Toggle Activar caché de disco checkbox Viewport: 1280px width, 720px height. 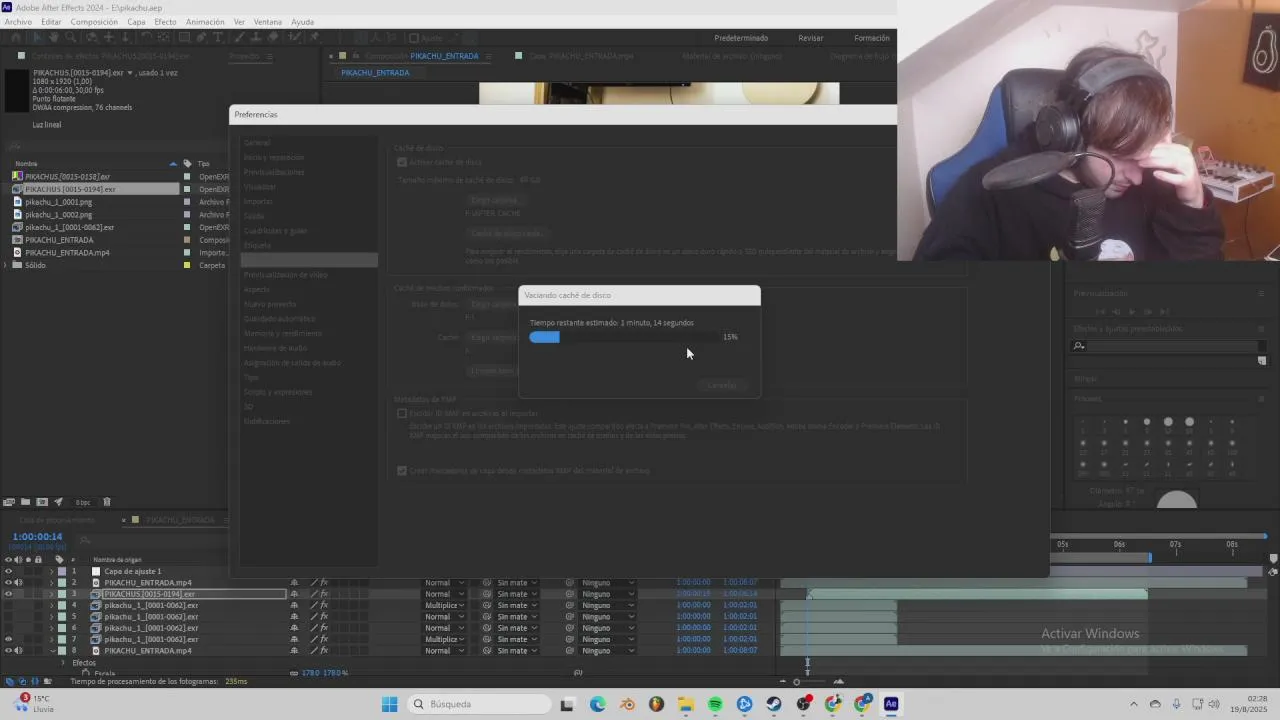click(x=402, y=162)
